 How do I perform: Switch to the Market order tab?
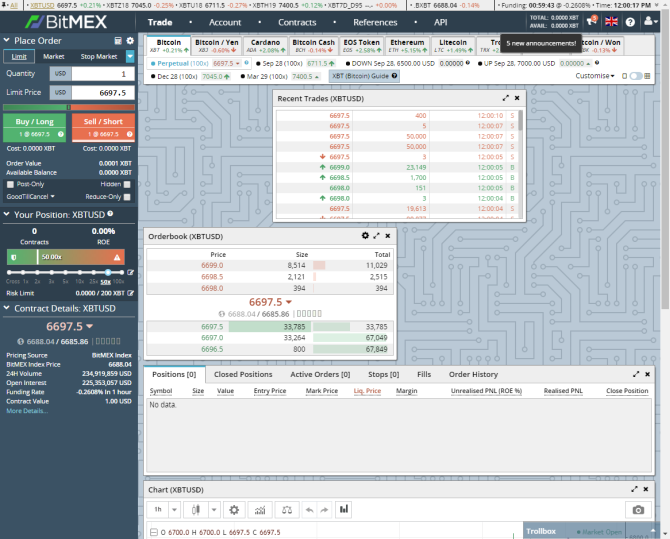(x=54, y=56)
